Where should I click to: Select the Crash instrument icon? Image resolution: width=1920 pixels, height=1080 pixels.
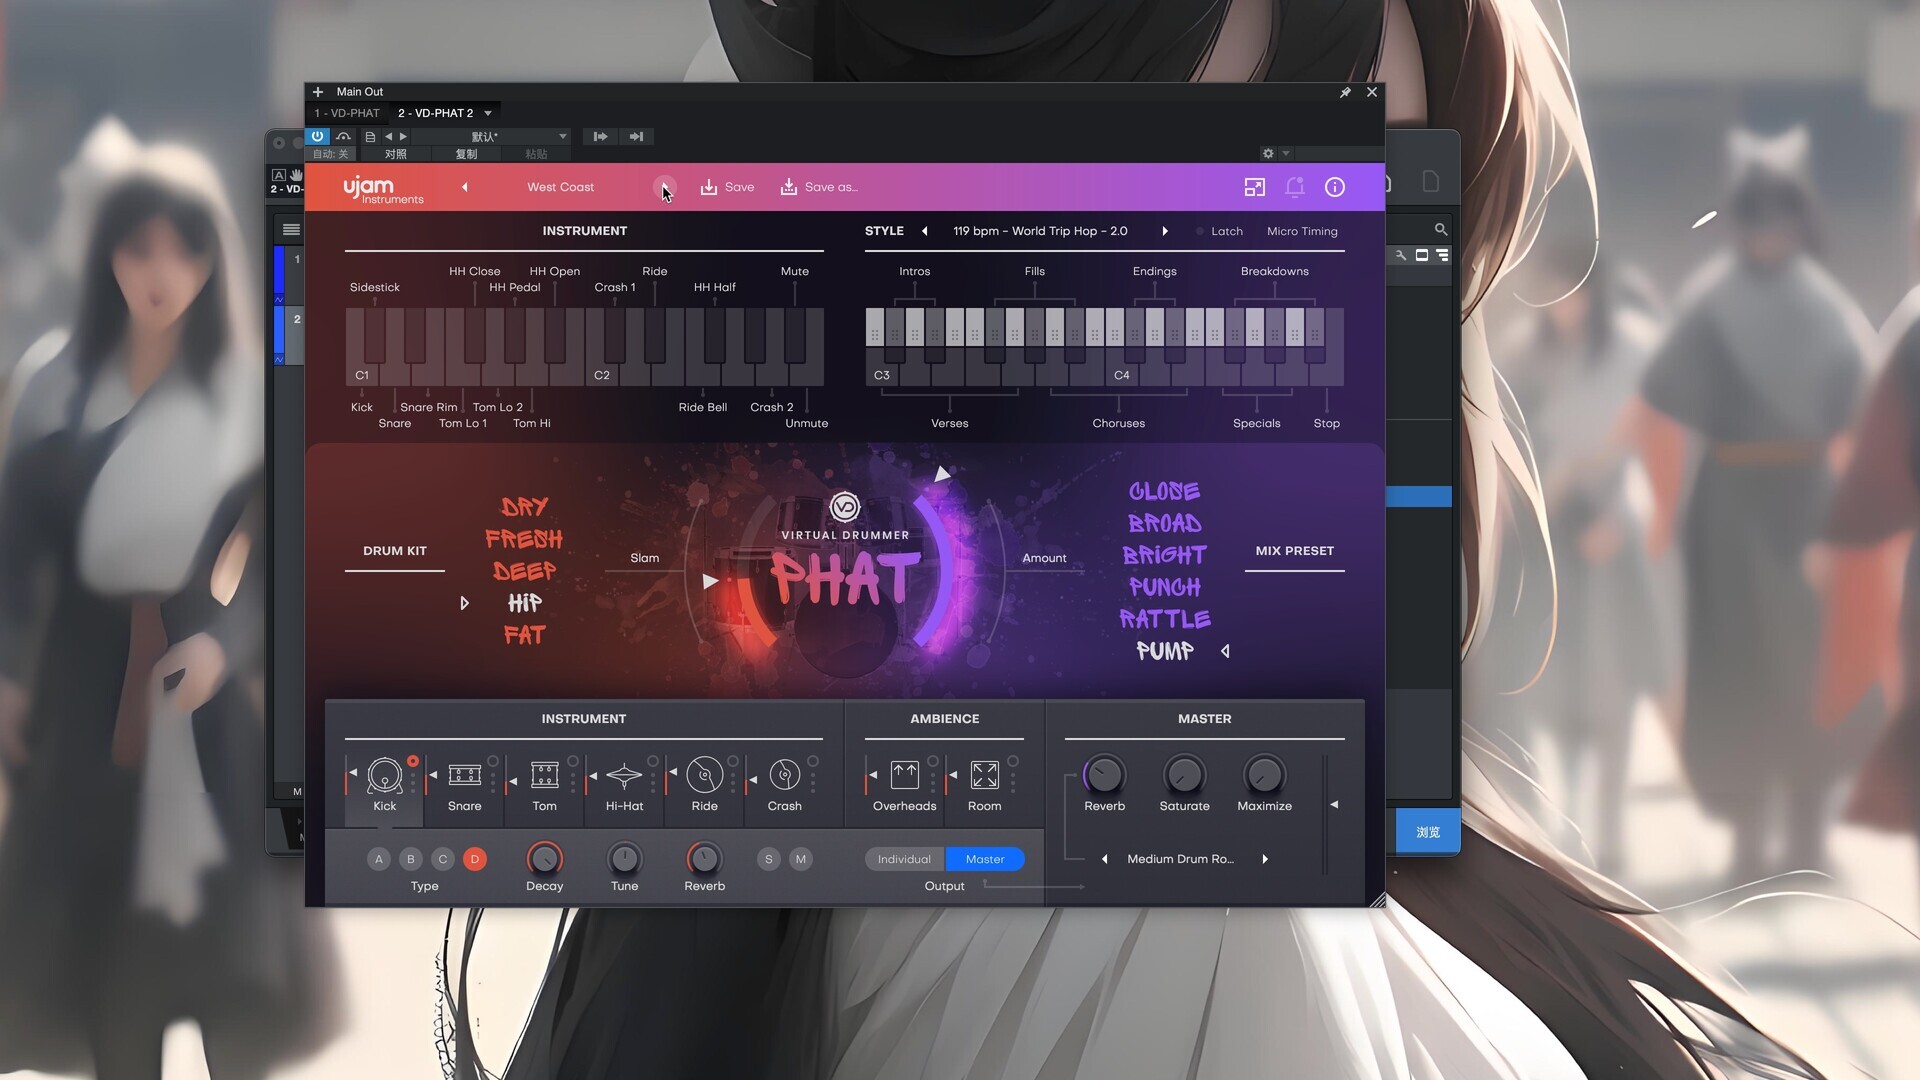785,775
